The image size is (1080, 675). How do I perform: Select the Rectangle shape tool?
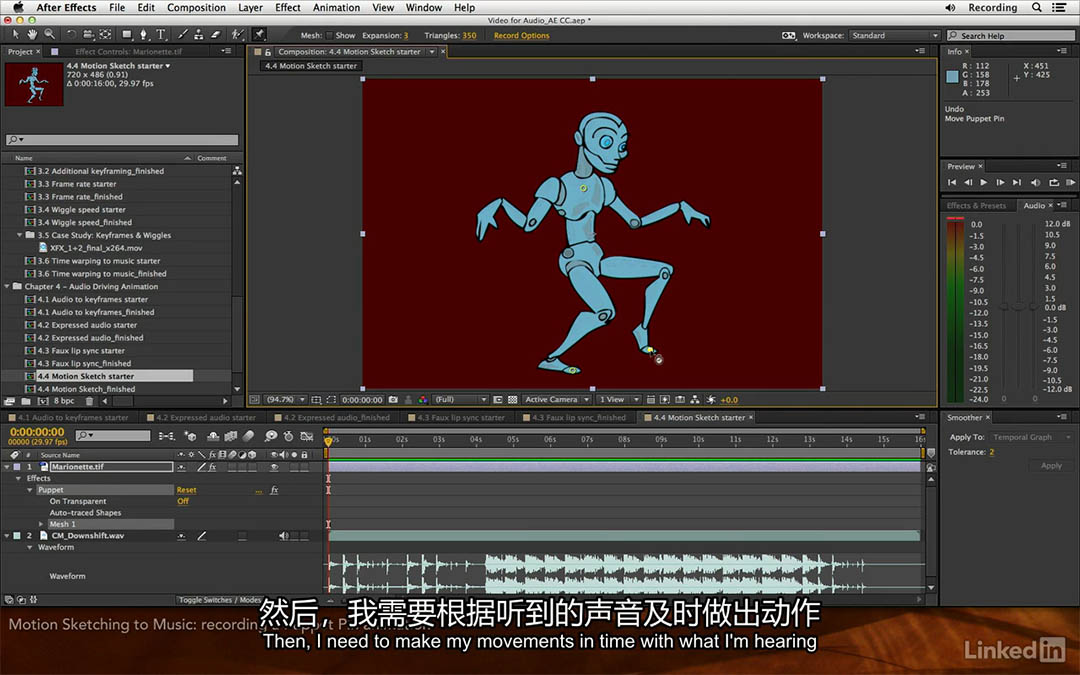tap(127, 34)
